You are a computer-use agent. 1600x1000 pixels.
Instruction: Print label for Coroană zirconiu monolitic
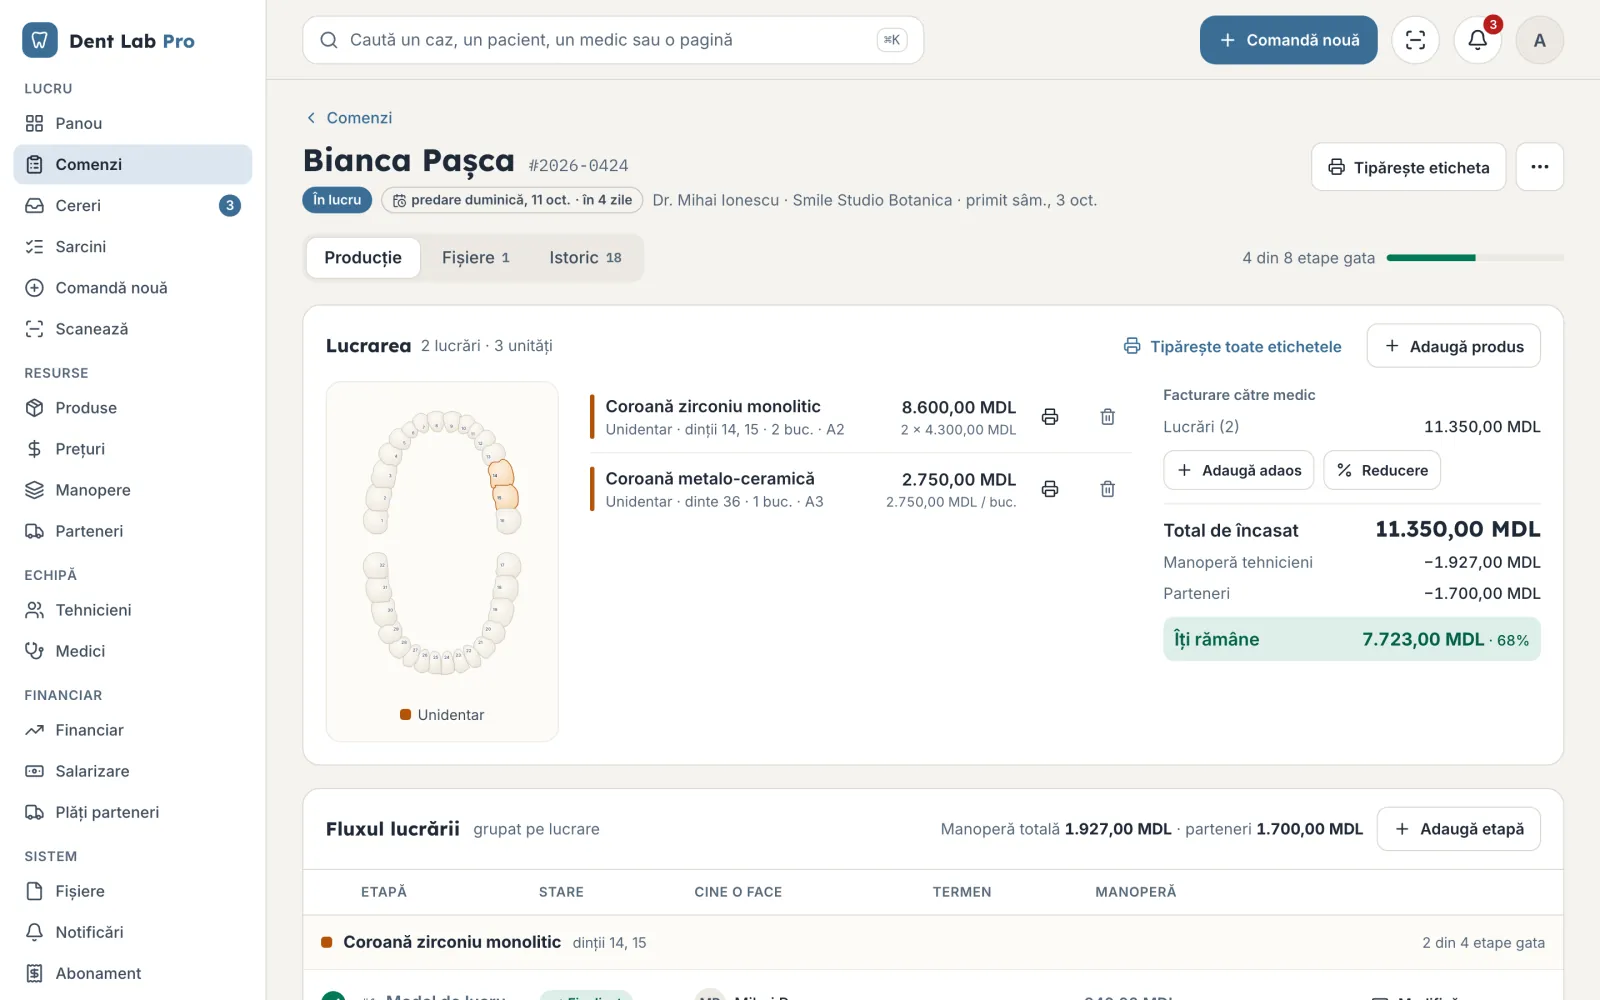click(1050, 417)
